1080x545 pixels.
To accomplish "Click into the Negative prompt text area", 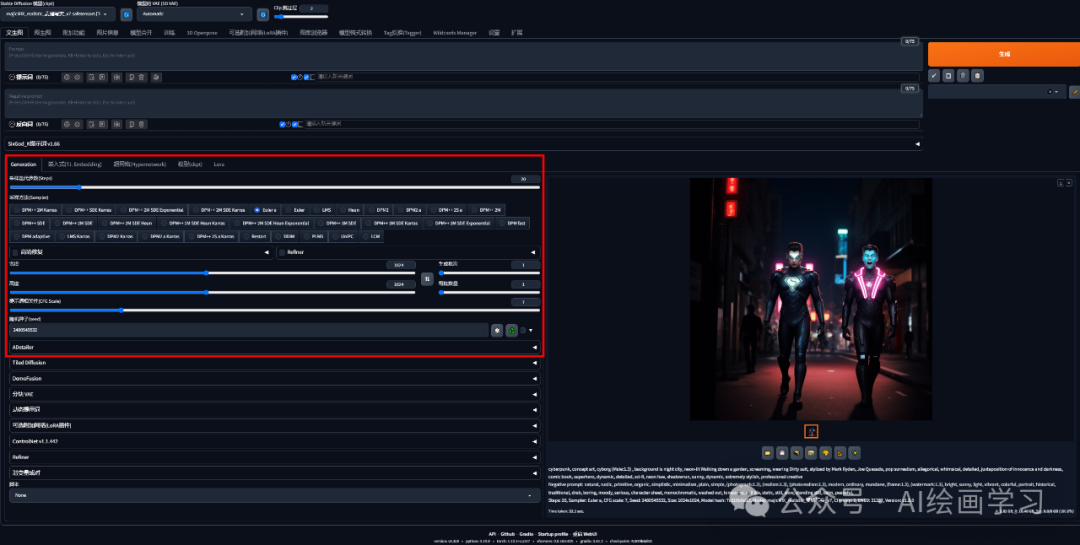I will click(x=463, y=103).
